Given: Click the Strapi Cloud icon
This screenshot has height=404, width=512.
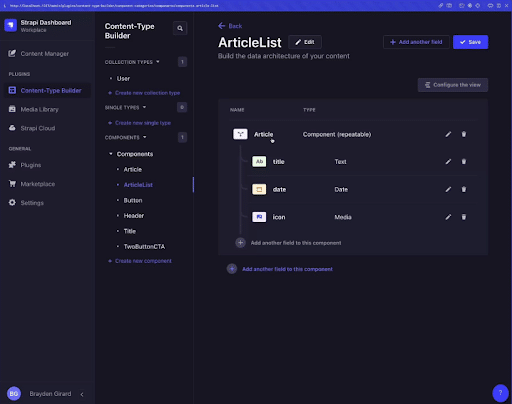Looking at the screenshot, I should pyautogui.click(x=12, y=128).
